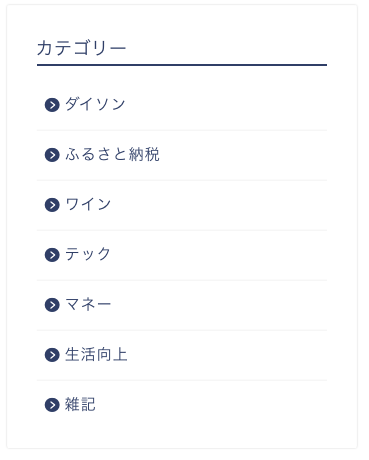Go to the テック category
Viewport: 369px width, 460px height.
point(88,254)
